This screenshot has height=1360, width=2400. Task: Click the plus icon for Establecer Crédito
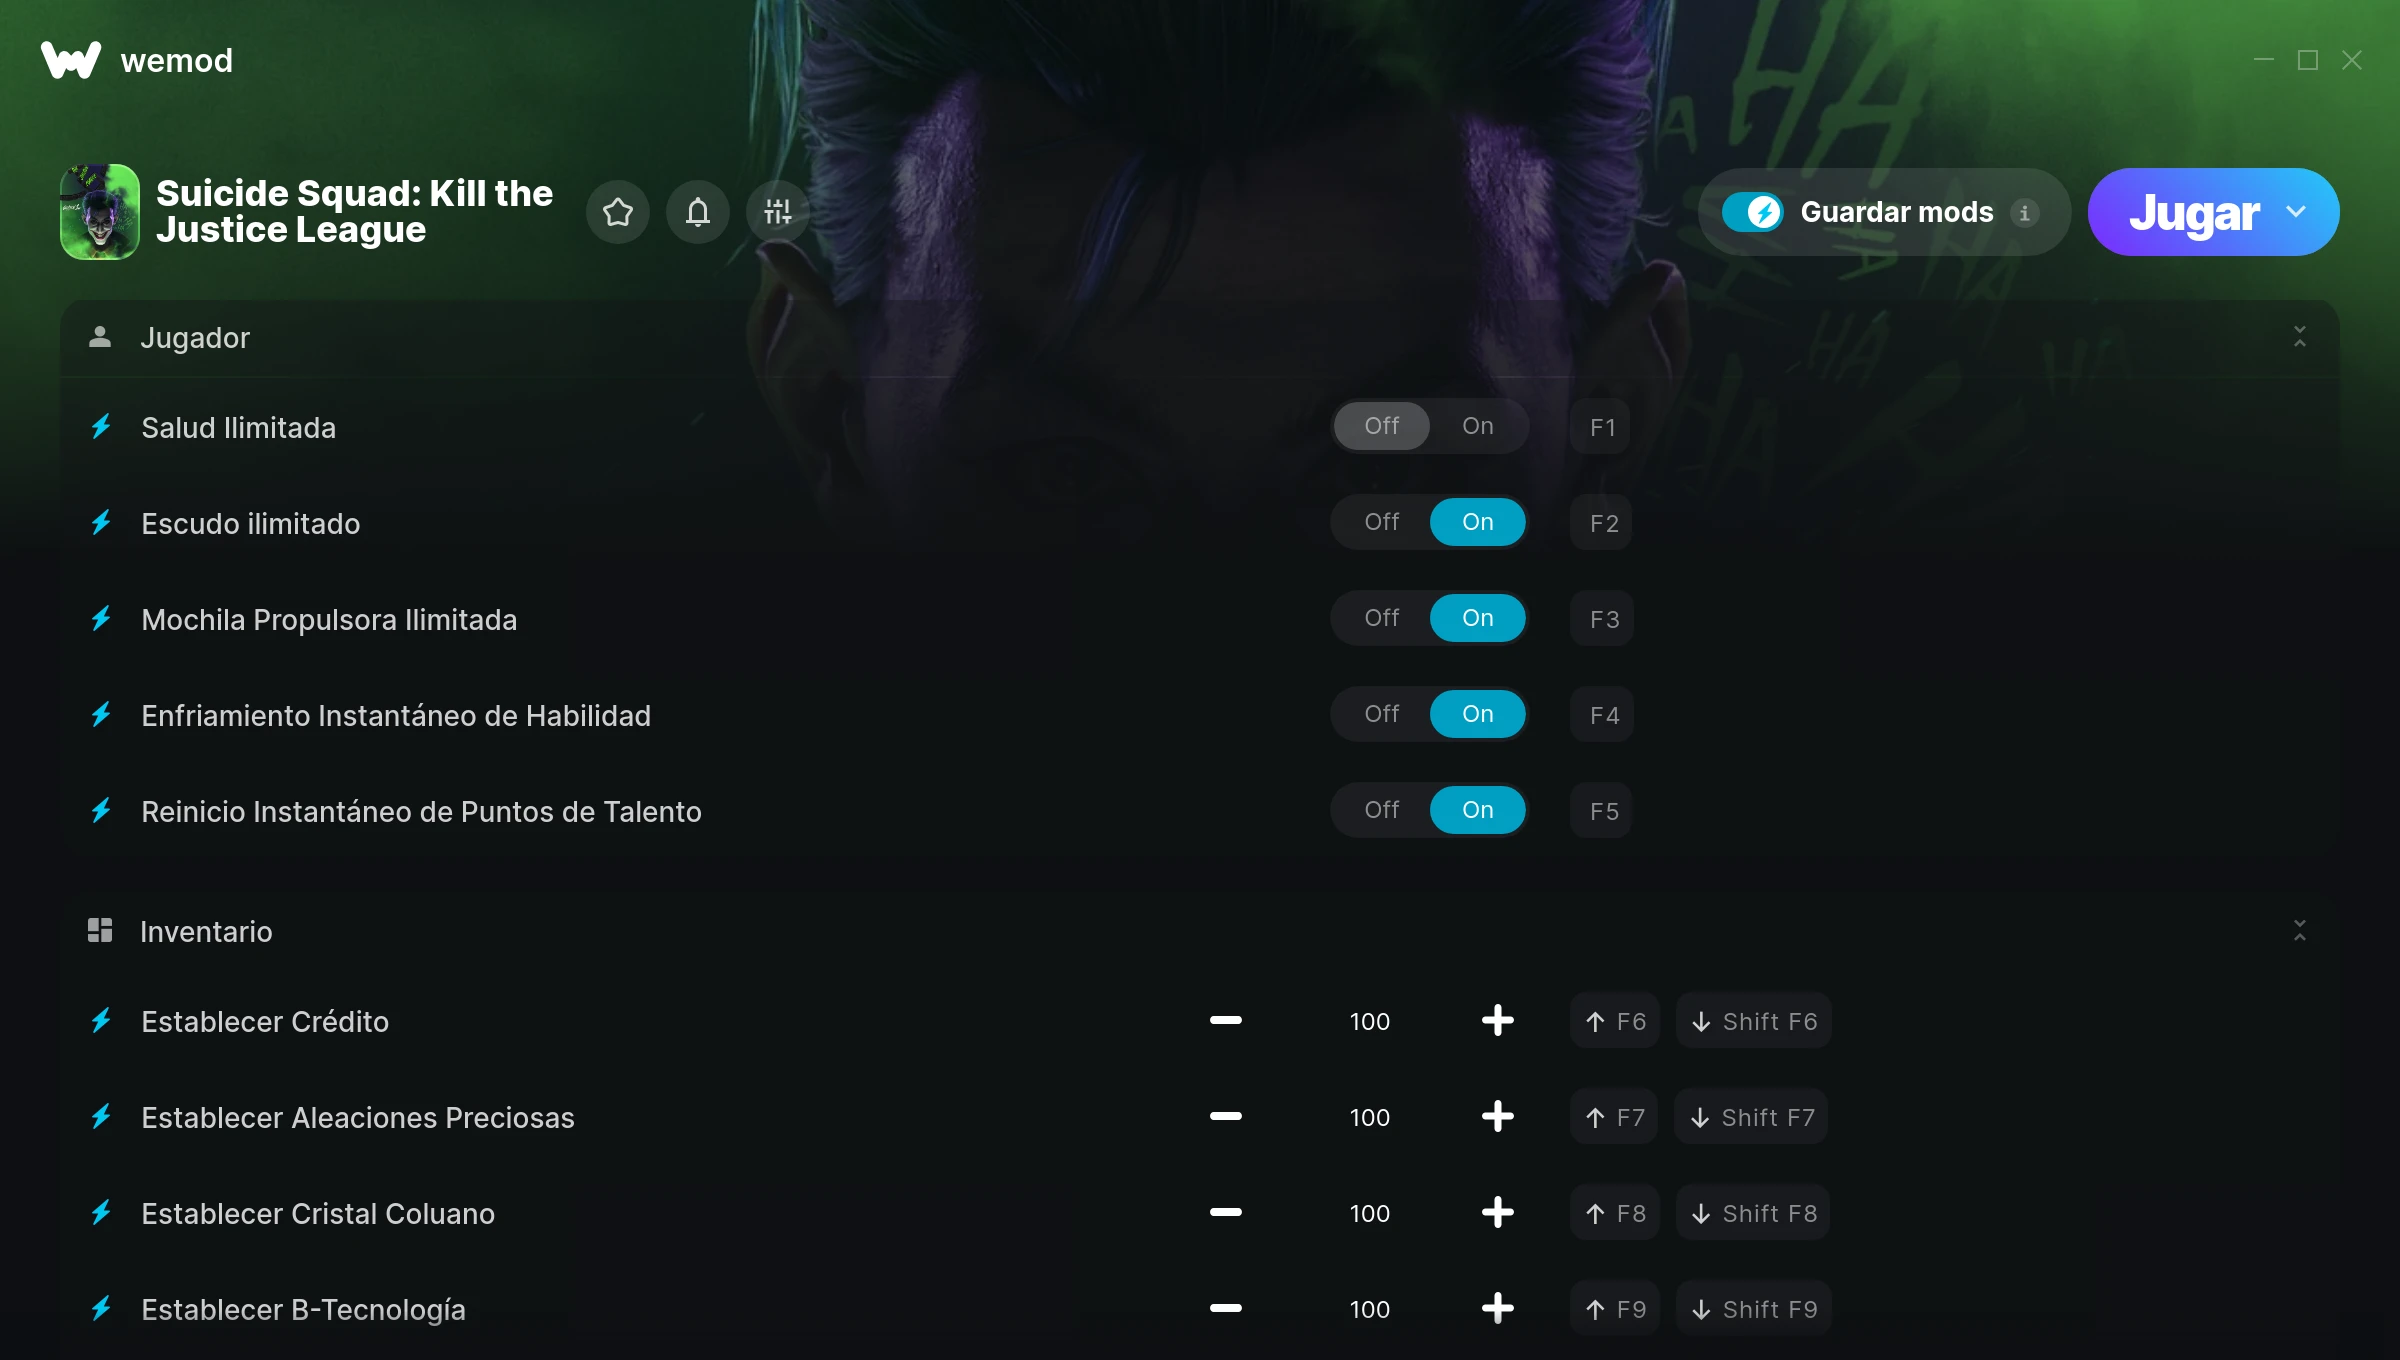click(x=1497, y=1020)
